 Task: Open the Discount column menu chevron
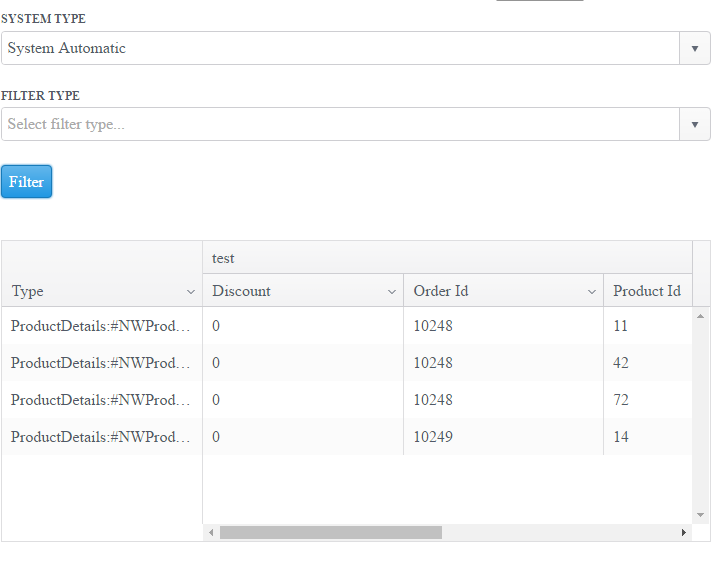392,292
